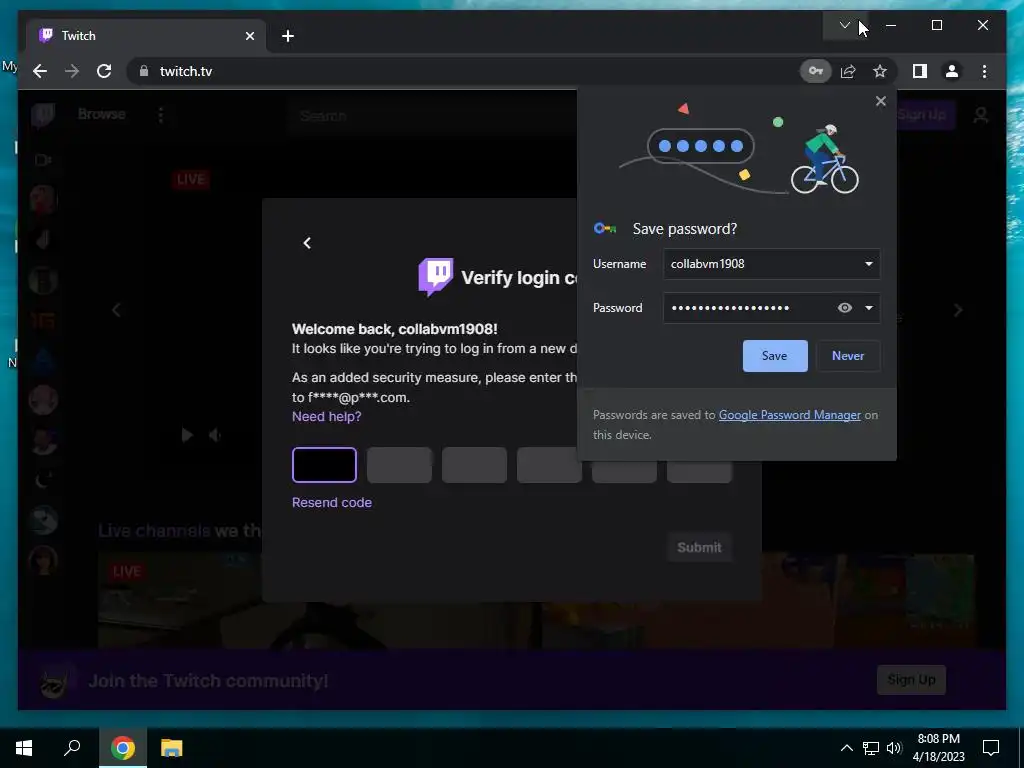Open the tab search chevron

pyautogui.click(x=844, y=25)
